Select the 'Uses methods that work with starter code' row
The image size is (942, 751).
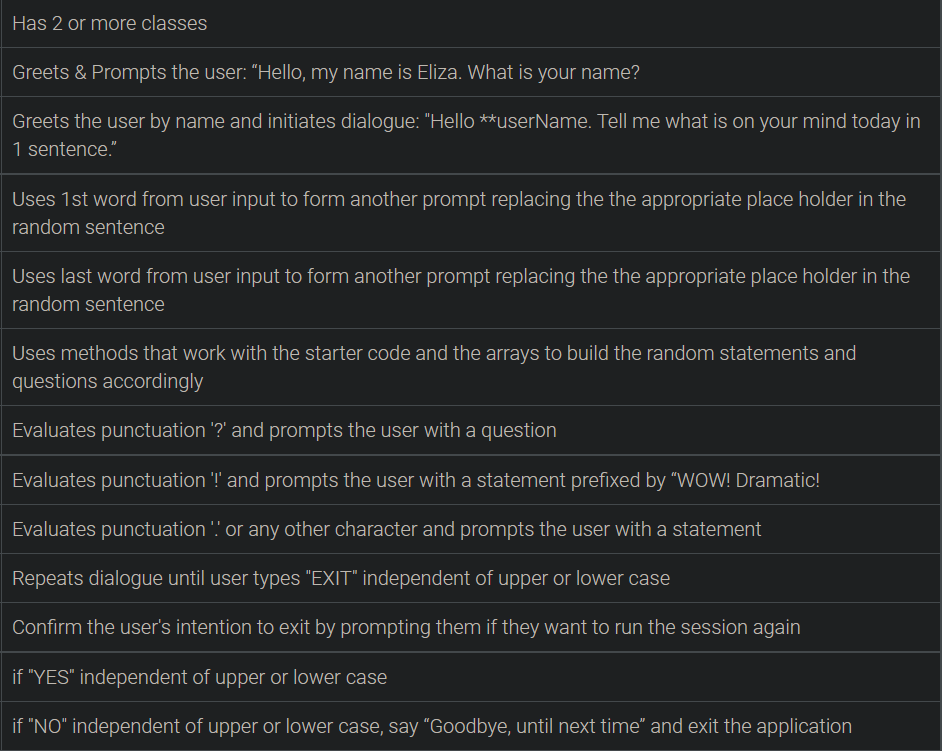click(471, 367)
